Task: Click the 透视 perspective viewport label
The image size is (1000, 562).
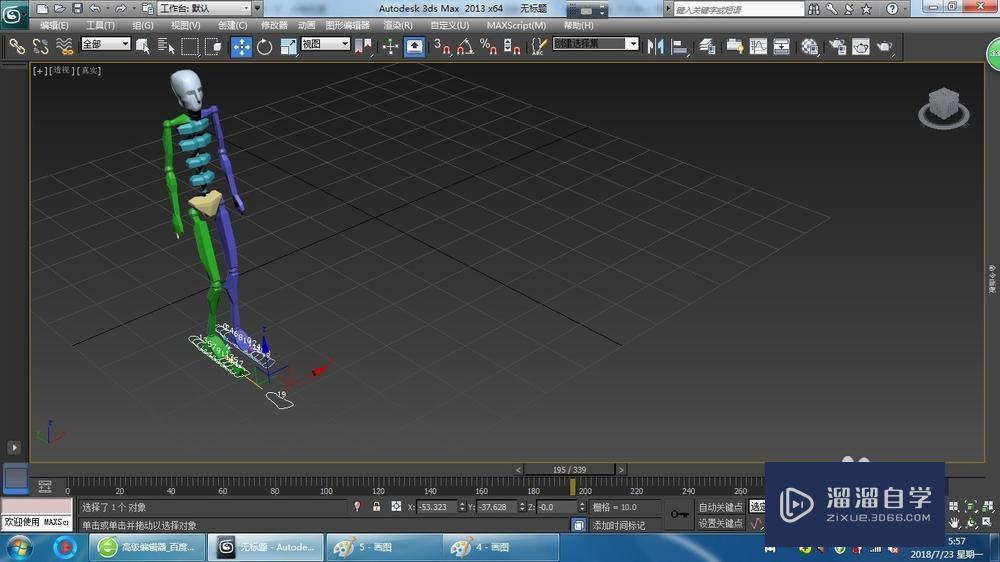Action: click(x=62, y=71)
